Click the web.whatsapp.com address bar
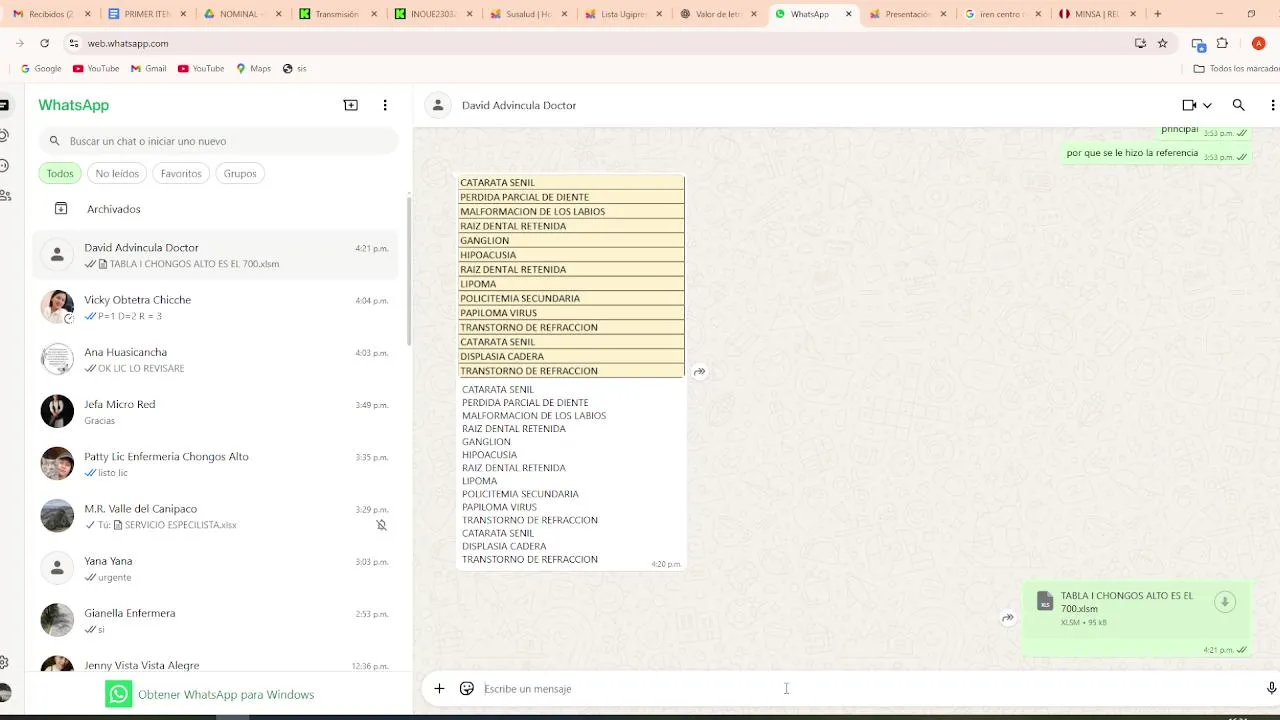Viewport: 1280px width, 720px height. tap(600, 43)
